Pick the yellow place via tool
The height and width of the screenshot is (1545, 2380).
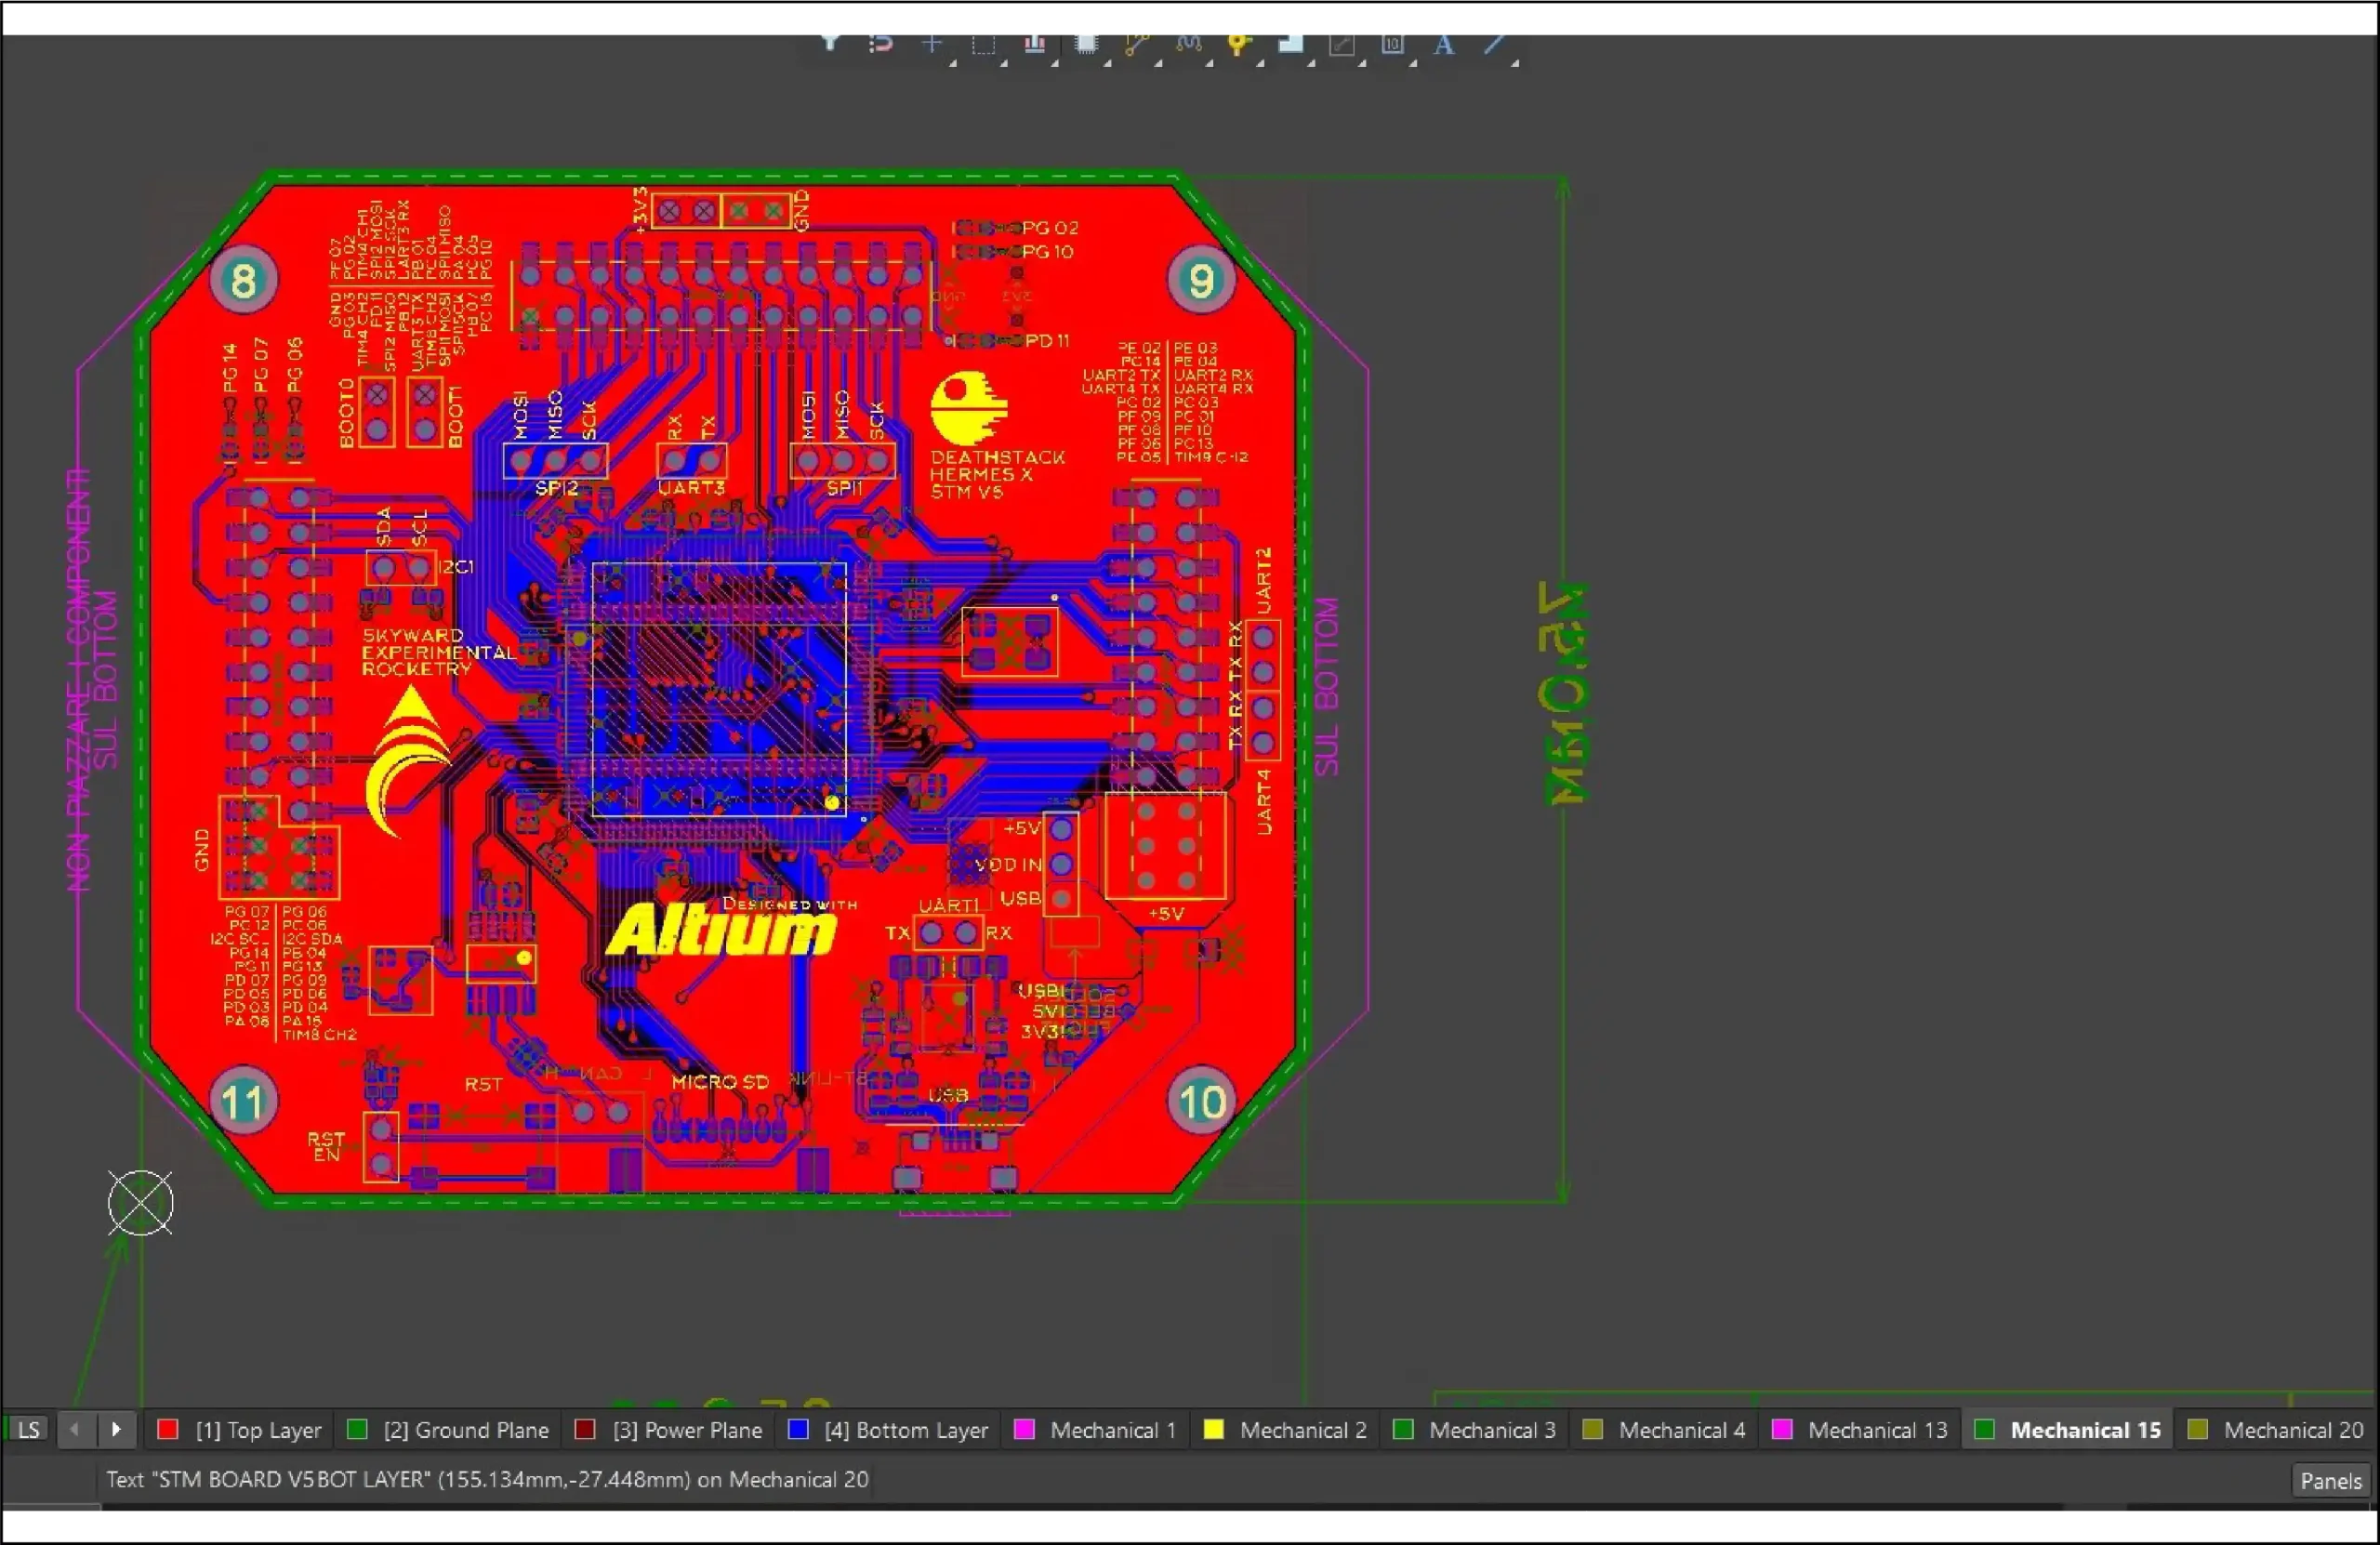pos(1239,44)
